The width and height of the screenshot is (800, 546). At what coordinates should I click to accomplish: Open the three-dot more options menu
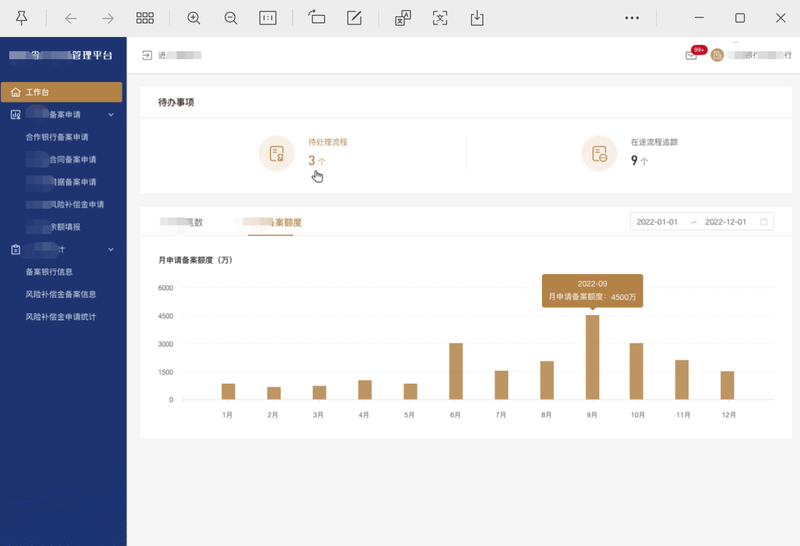click(x=631, y=18)
